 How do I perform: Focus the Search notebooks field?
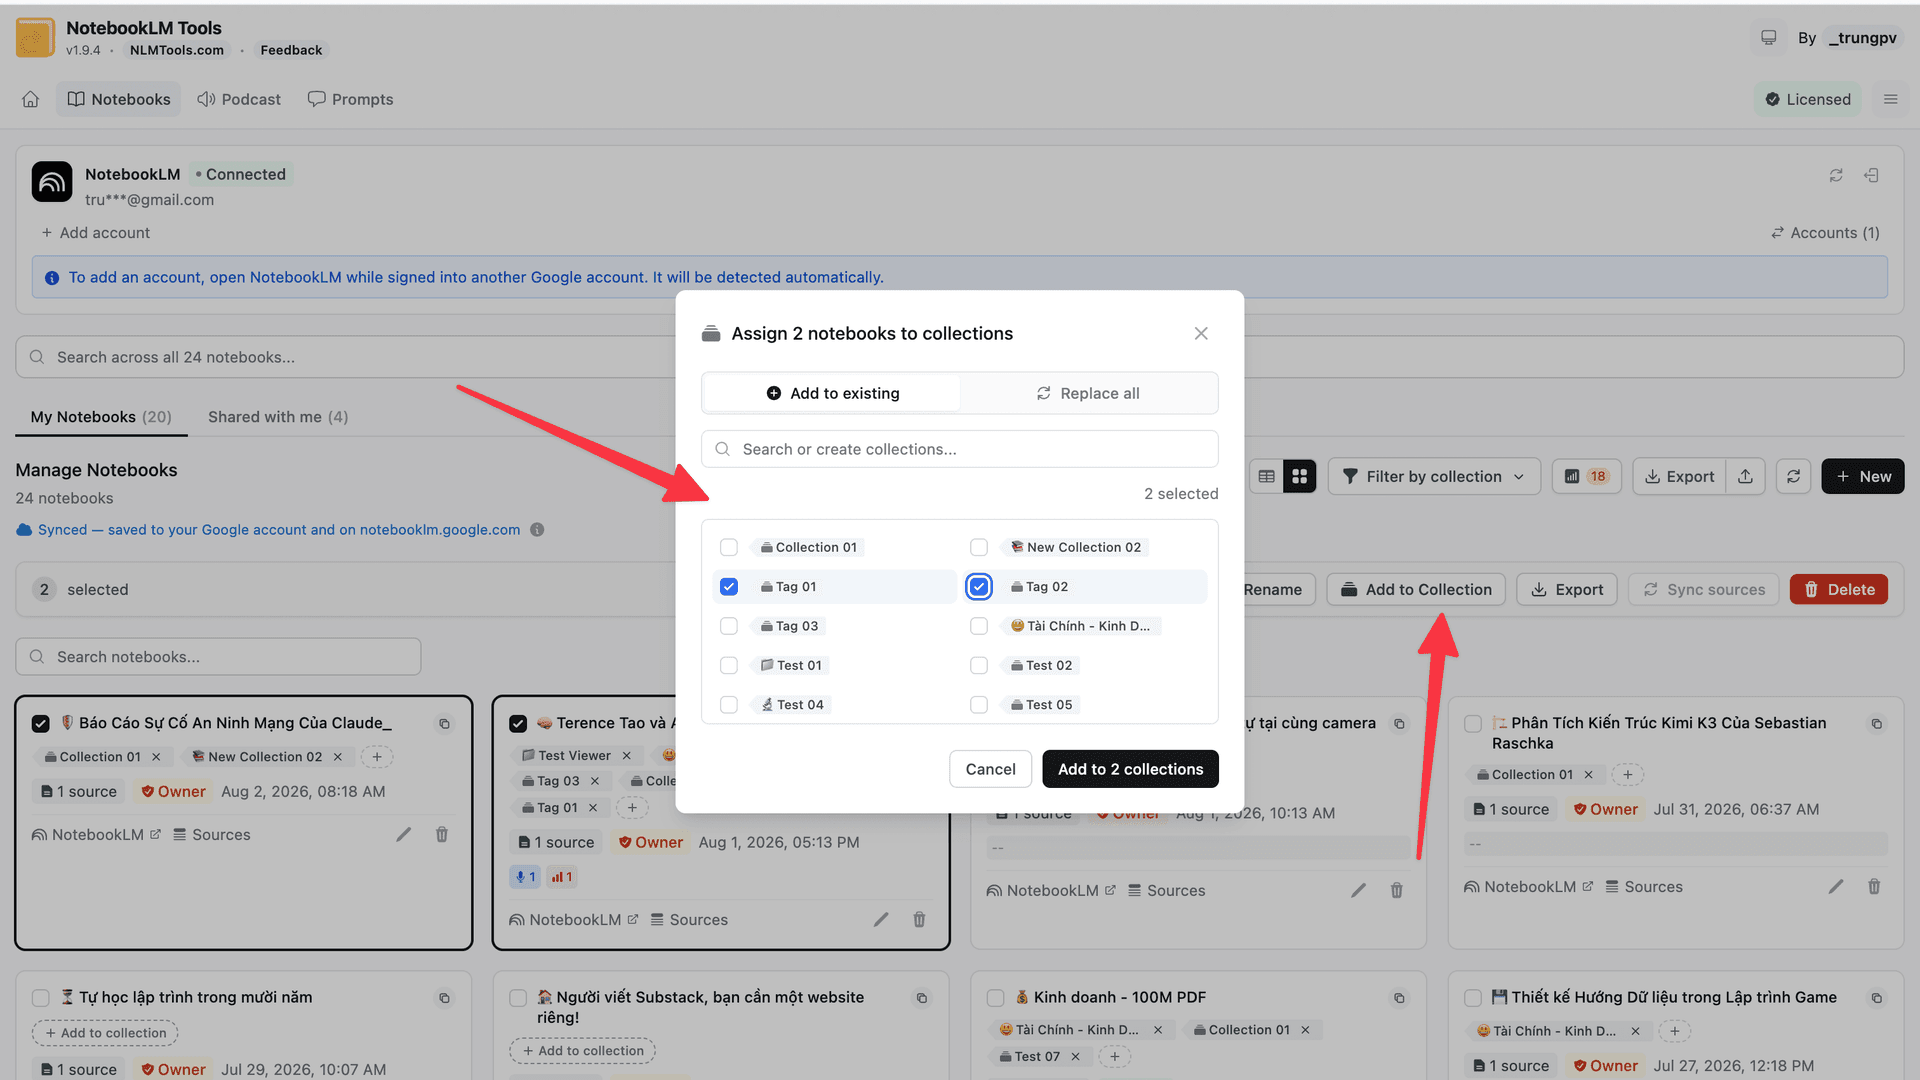[218, 657]
